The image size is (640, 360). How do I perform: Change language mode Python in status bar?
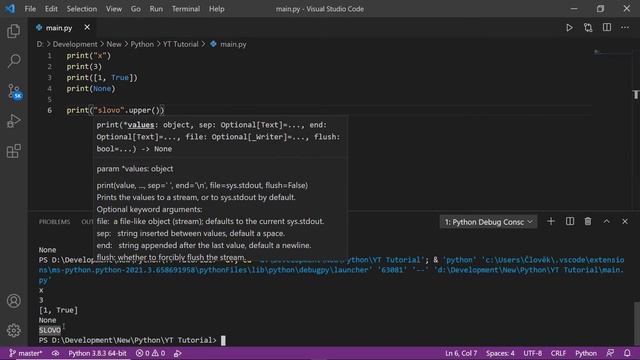pyautogui.click(x=586, y=353)
